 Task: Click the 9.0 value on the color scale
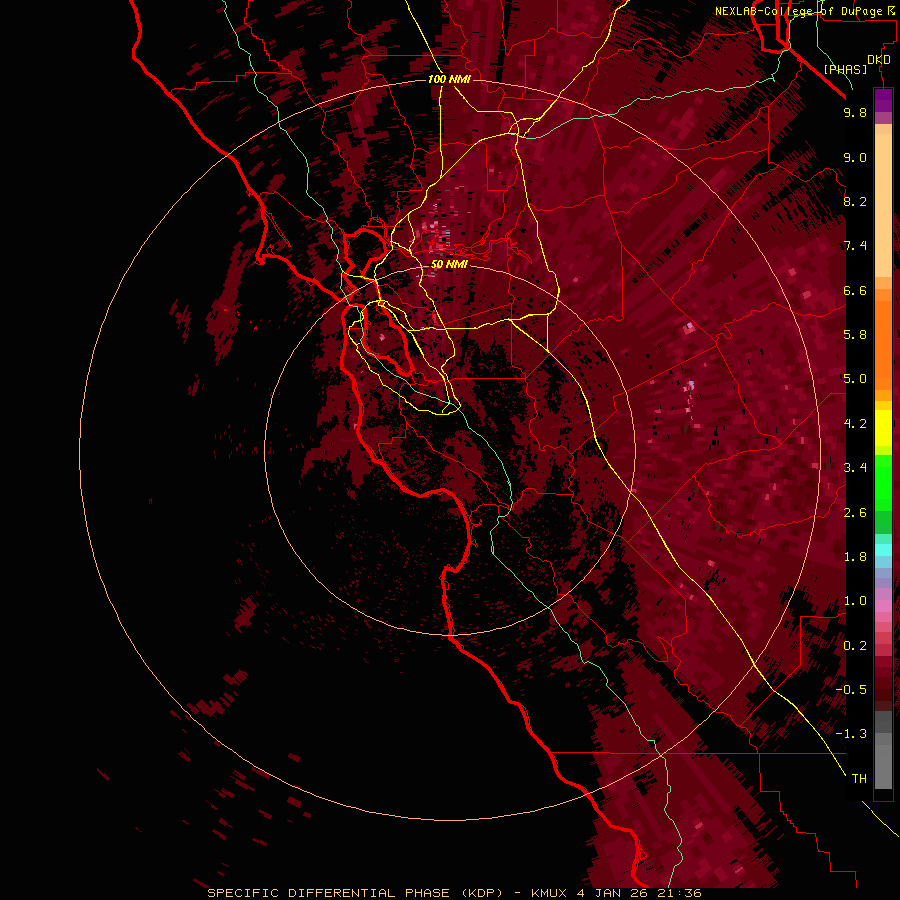coord(855,157)
